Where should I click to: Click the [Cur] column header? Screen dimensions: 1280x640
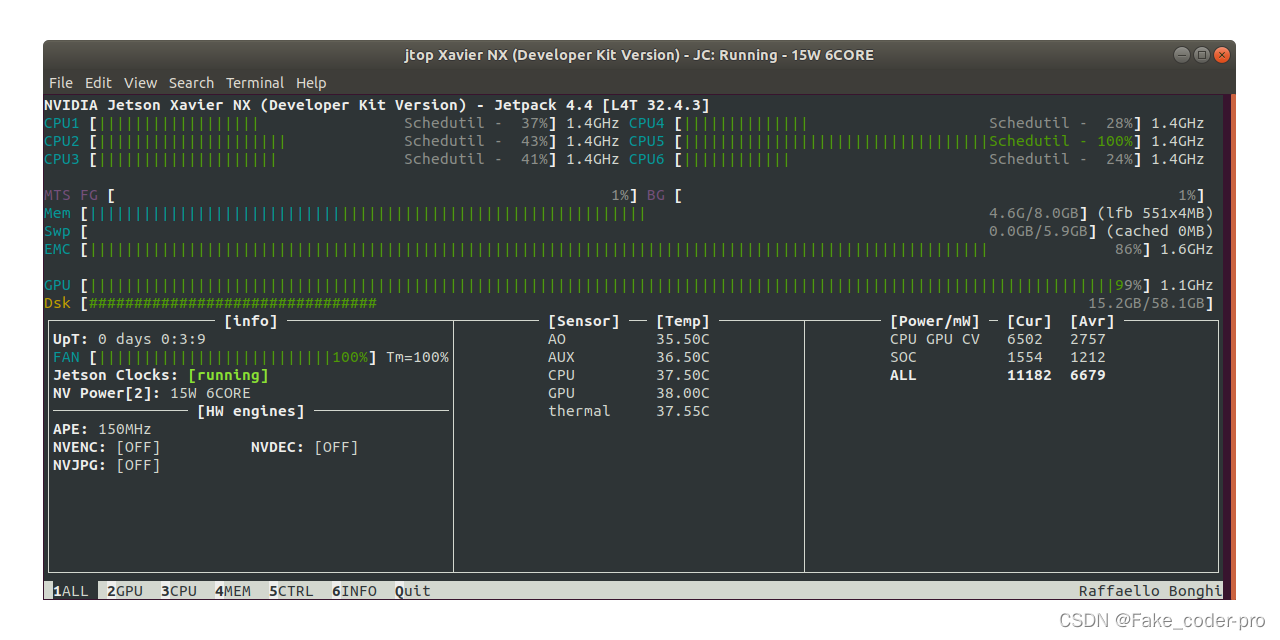(x=1029, y=321)
